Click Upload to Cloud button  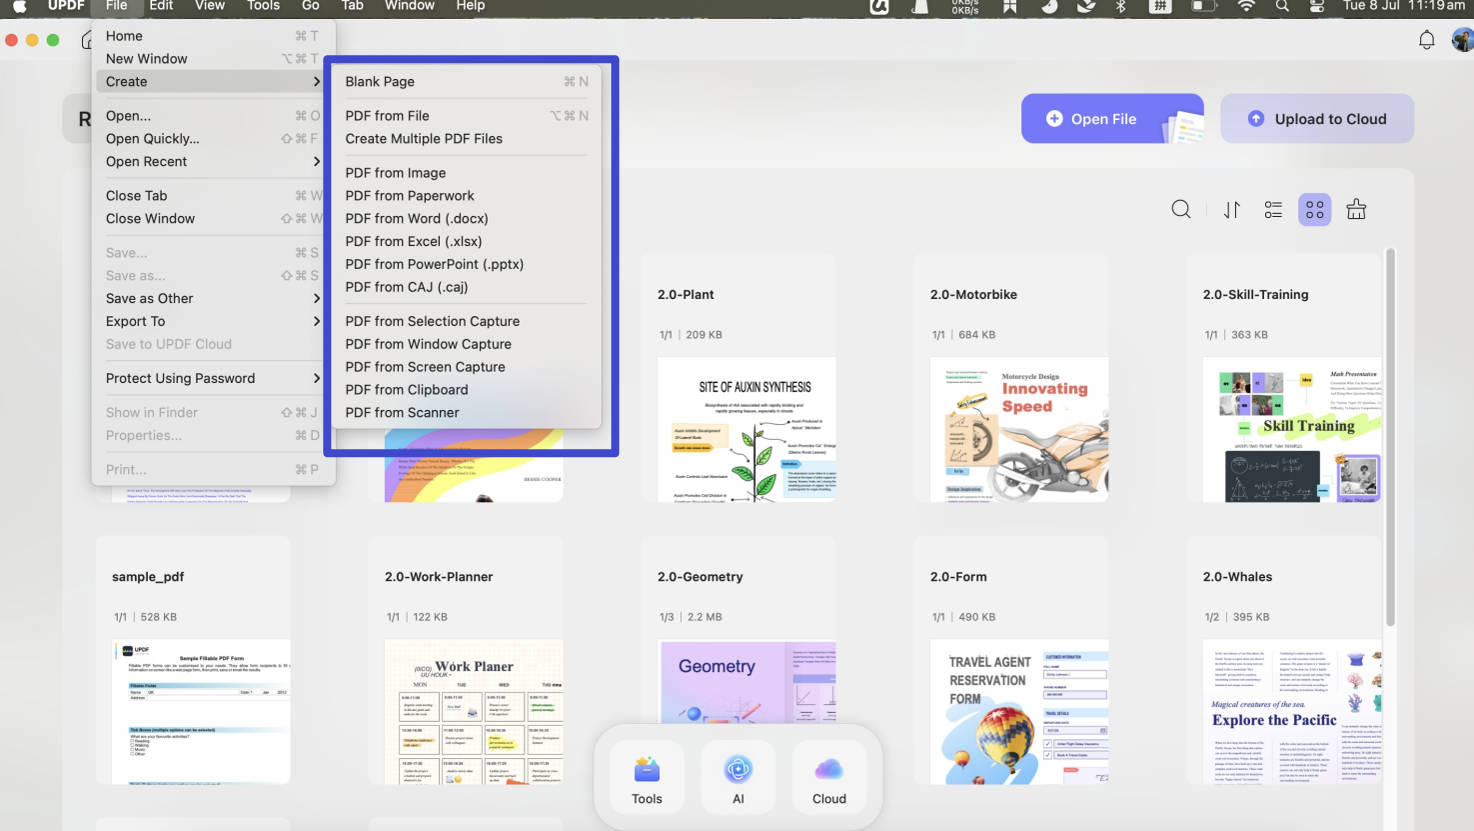1317,119
